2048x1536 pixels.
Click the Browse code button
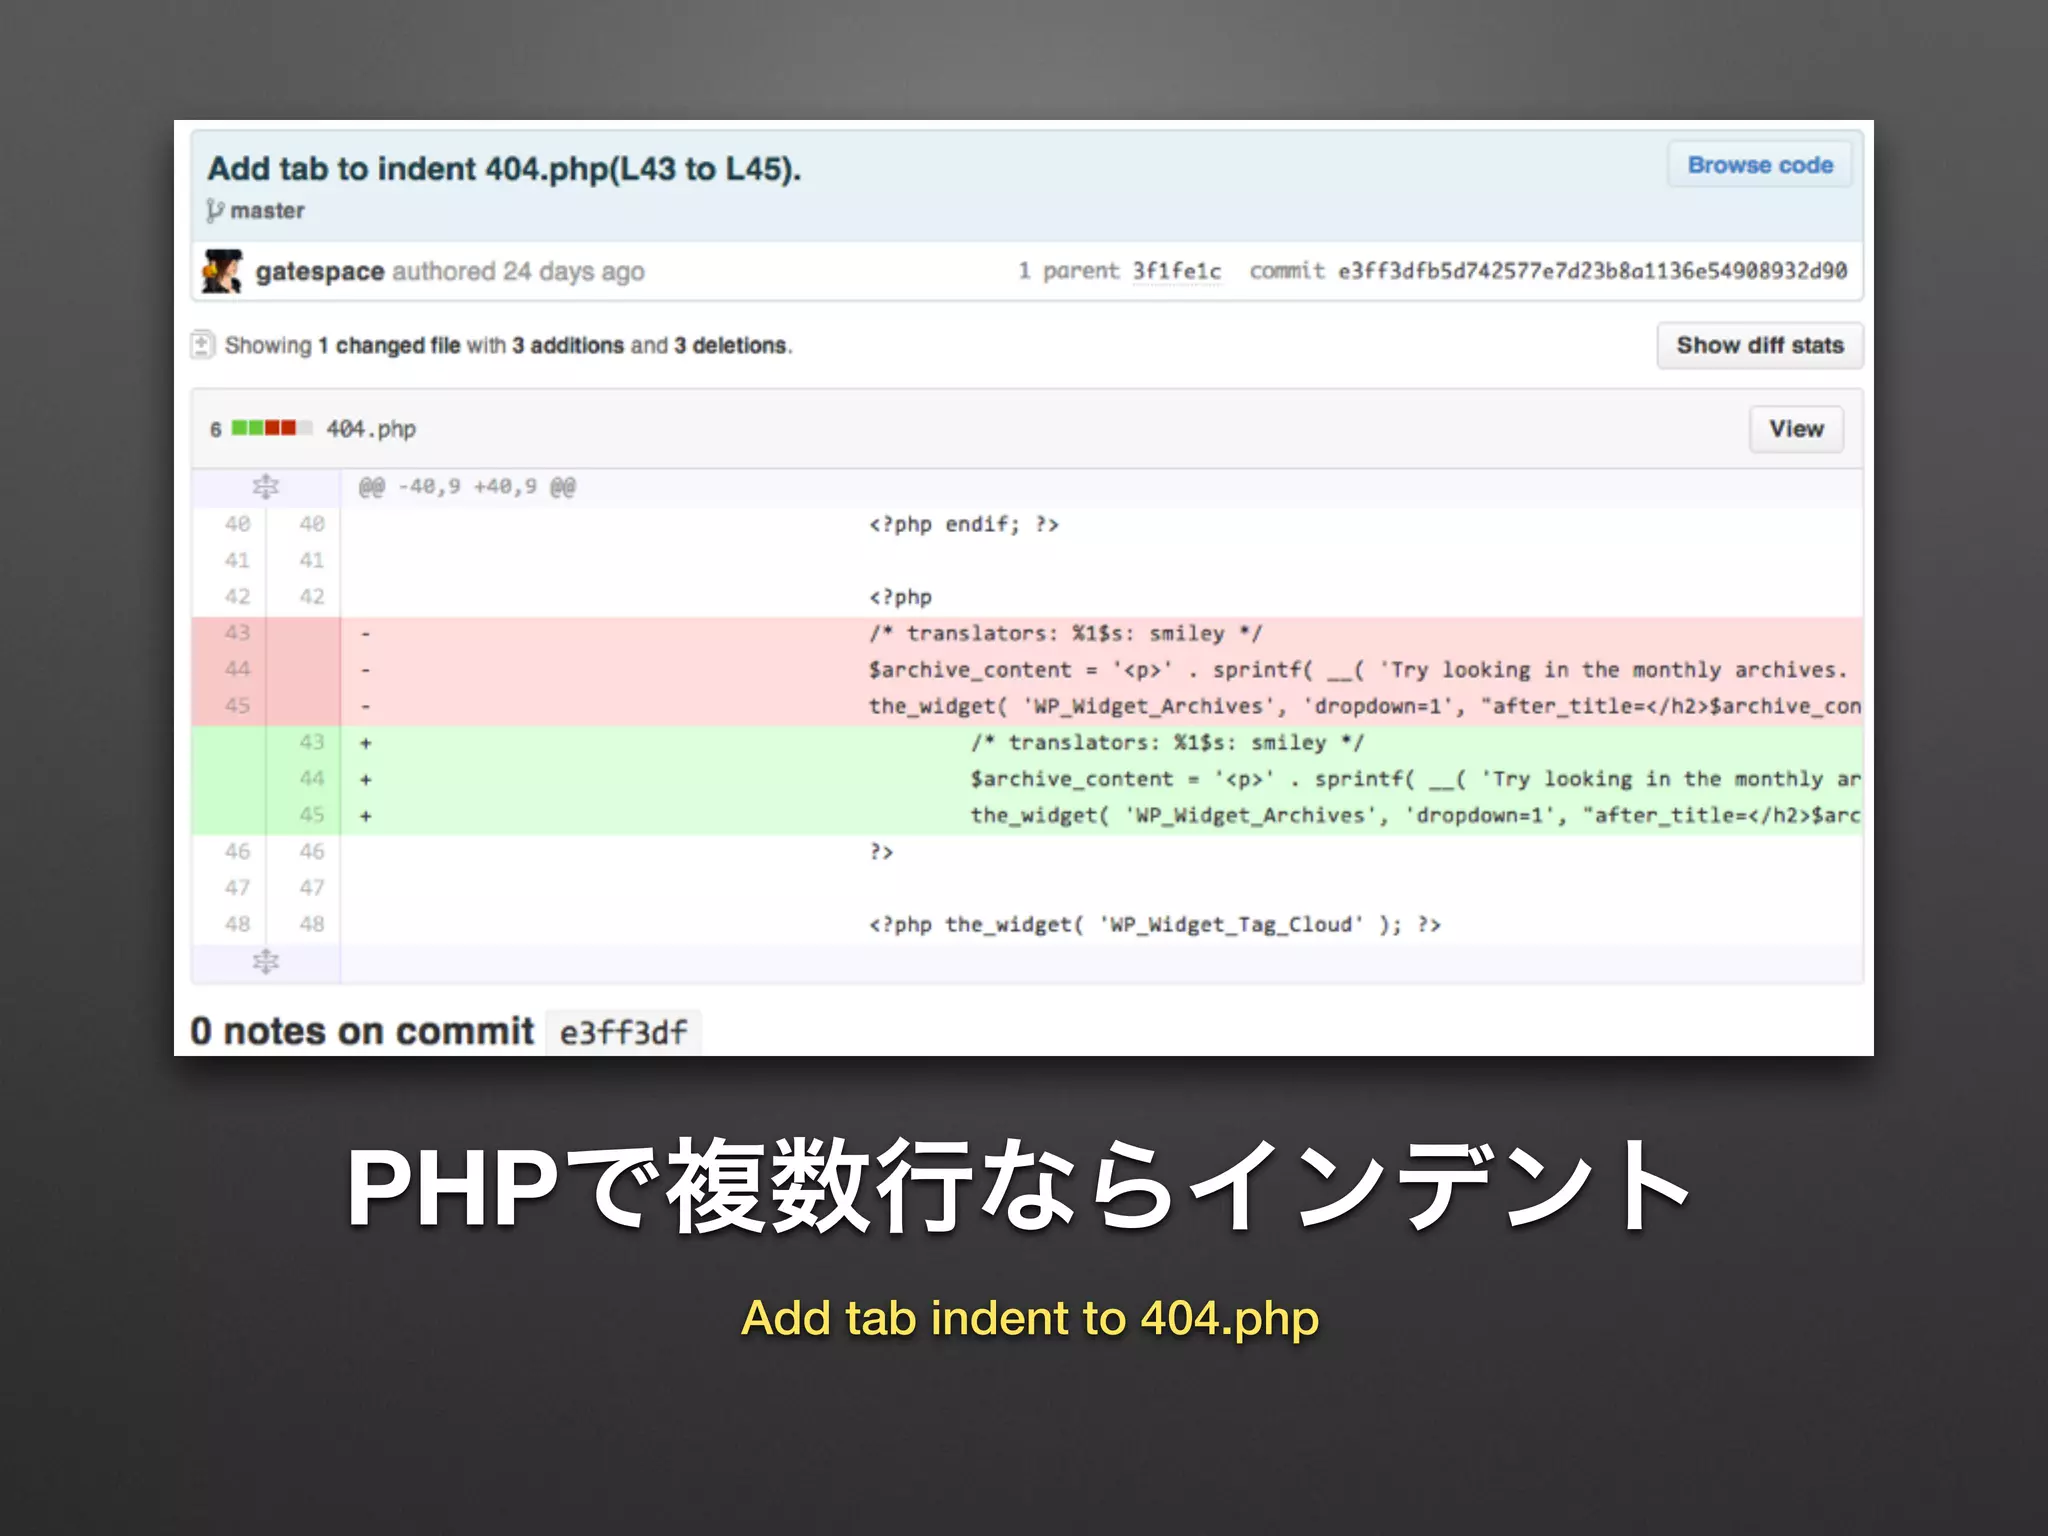[x=1759, y=165]
